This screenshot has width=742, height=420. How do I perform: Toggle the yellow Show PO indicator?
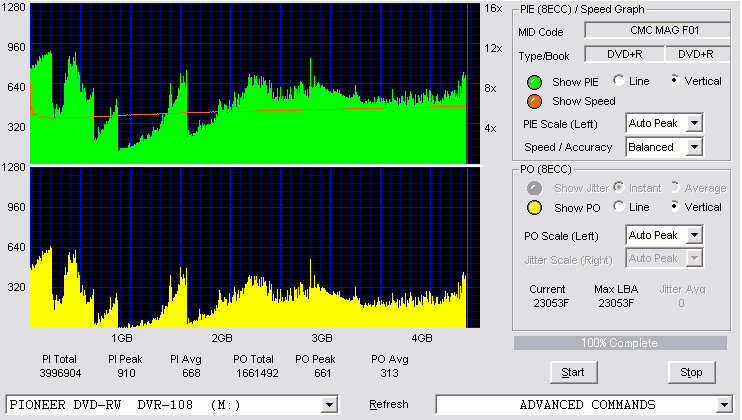pyautogui.click(x=534, y=208)
